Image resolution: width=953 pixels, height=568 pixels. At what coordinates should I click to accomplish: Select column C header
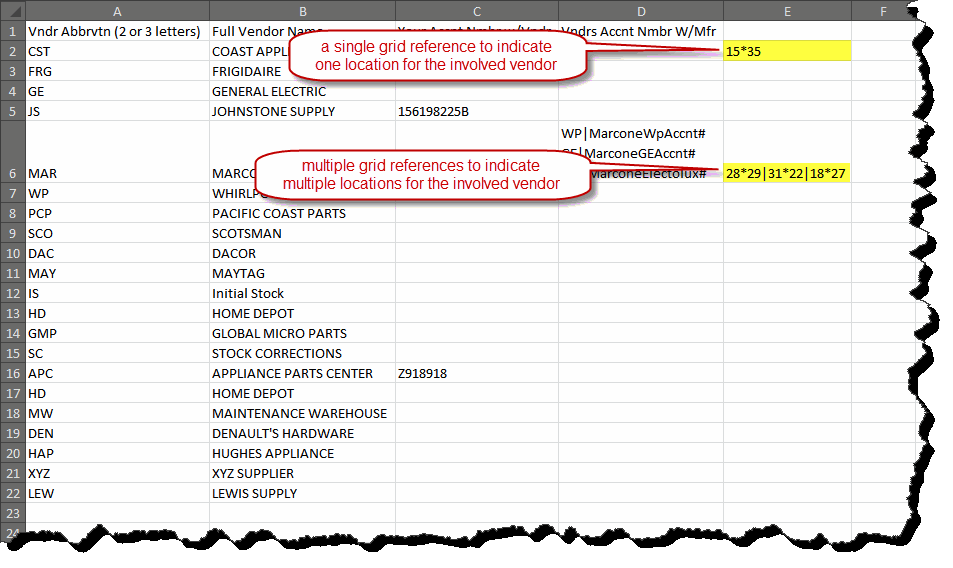point(476,11)
